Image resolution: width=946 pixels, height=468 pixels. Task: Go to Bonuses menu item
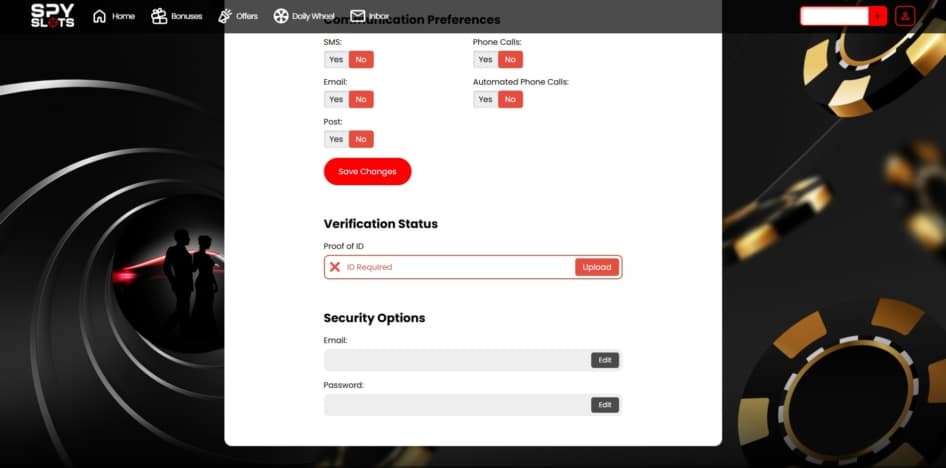186,16
